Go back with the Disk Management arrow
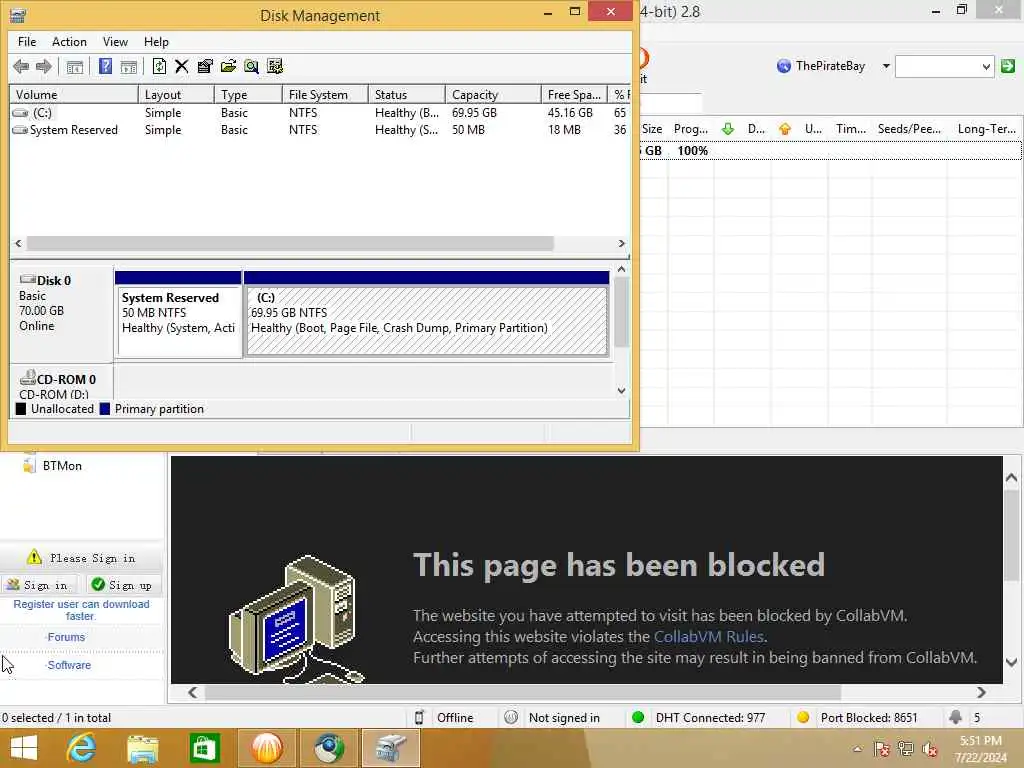This screenshot has width=1024, height=768. click(x=21, y=67)
